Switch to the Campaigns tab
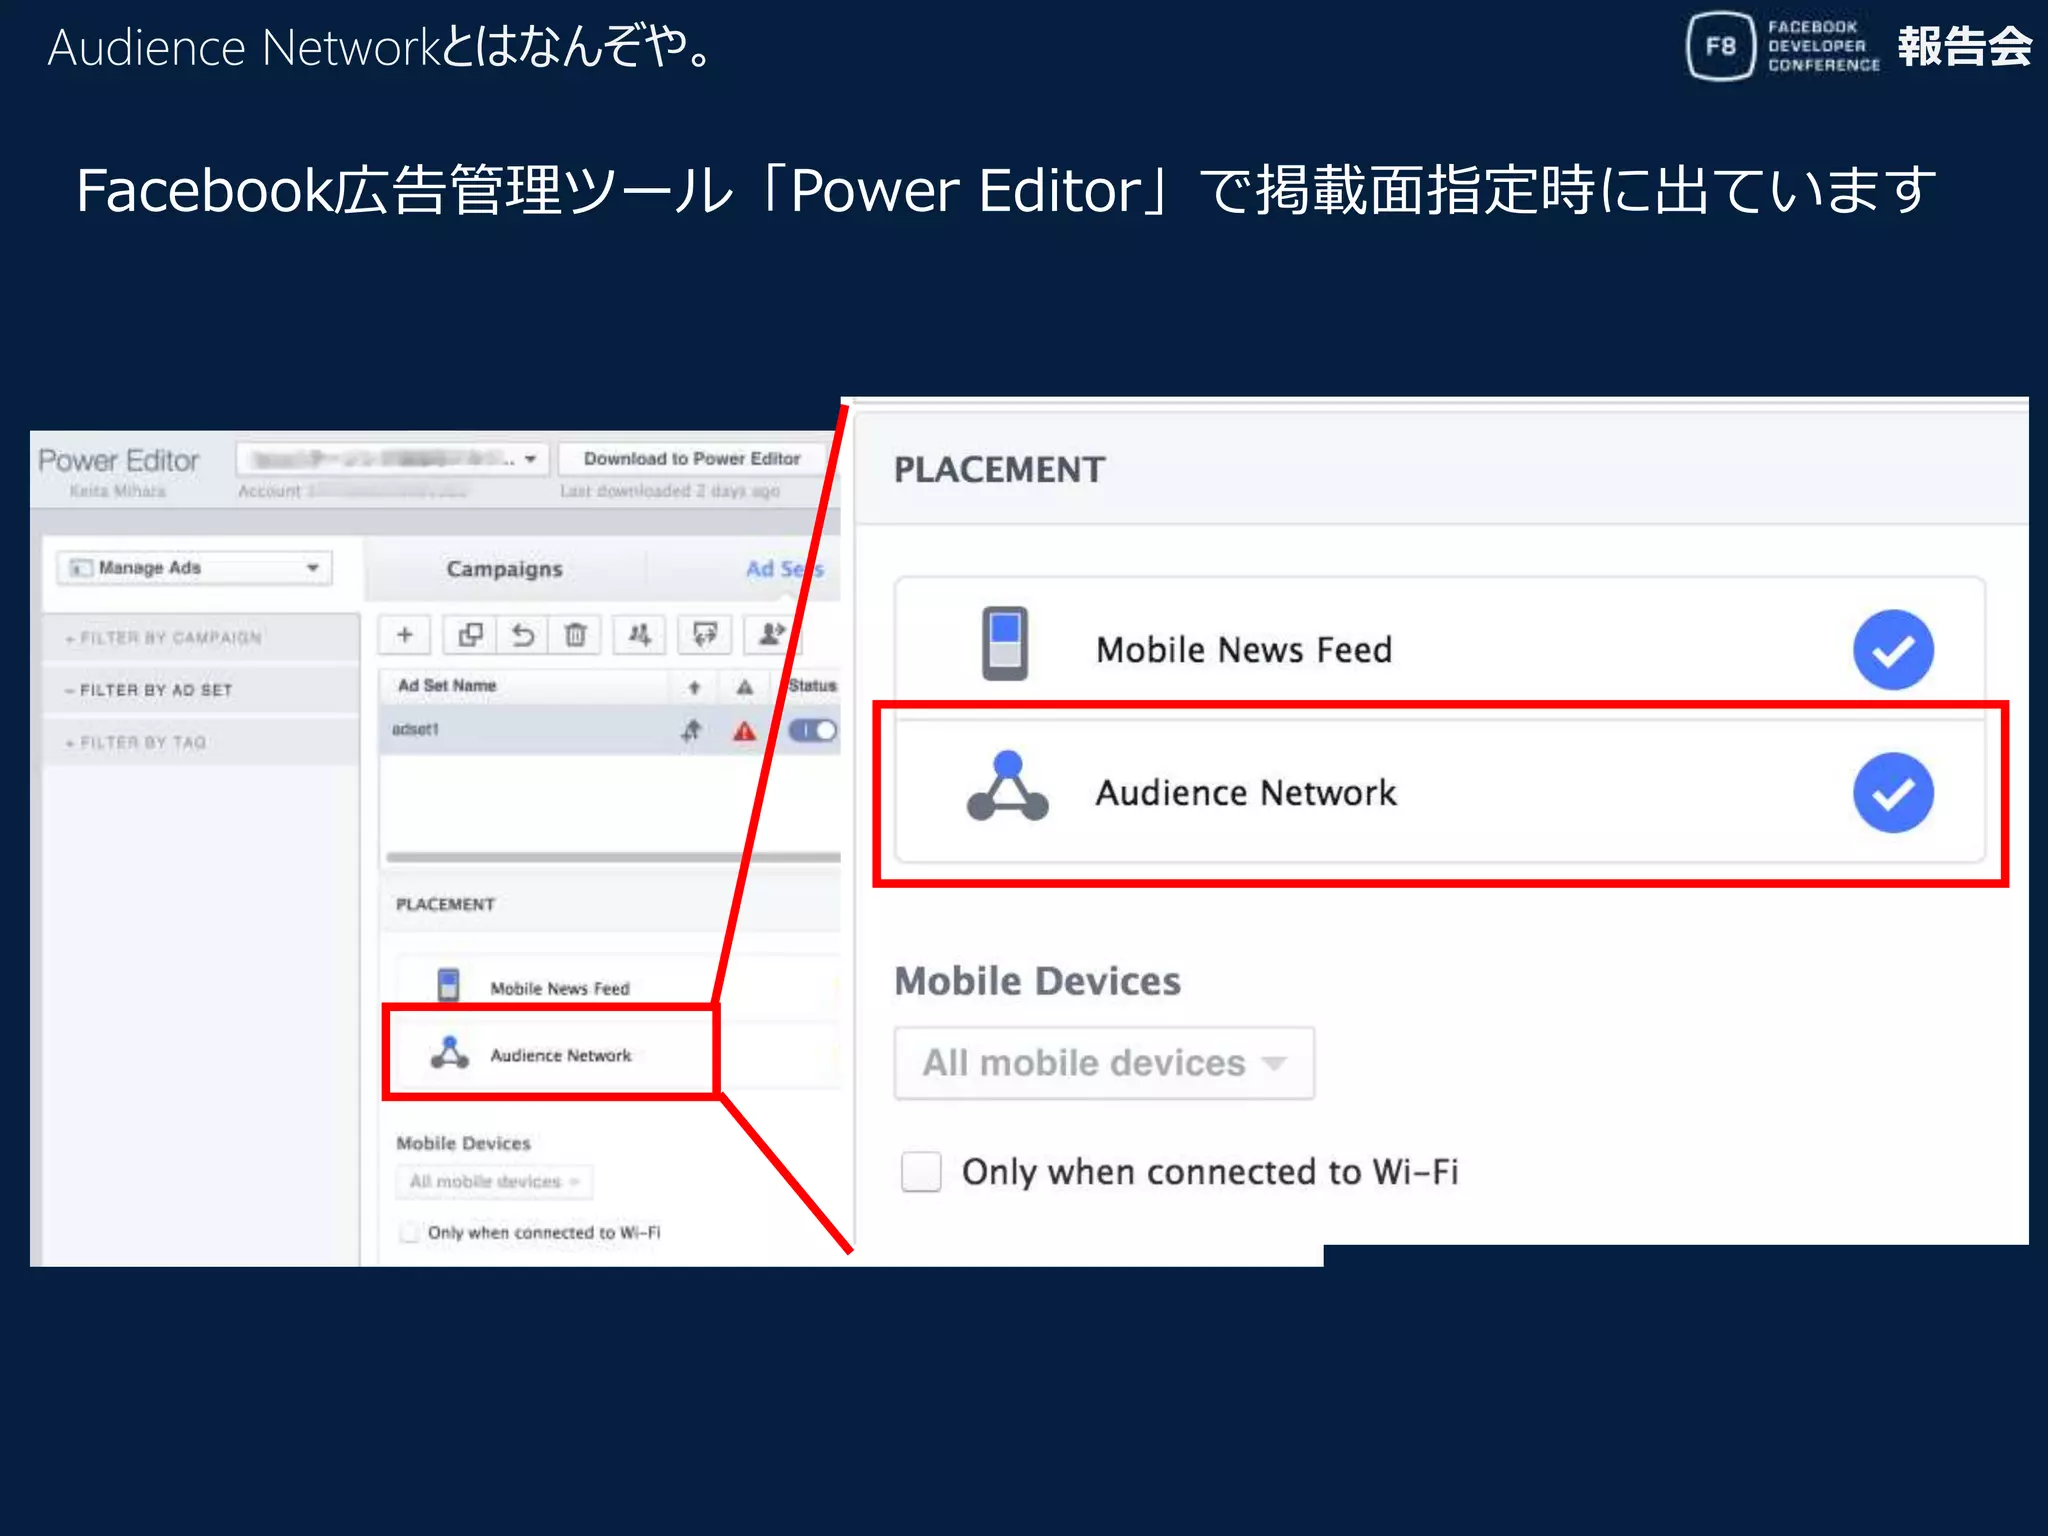 [x=504, y=569]
